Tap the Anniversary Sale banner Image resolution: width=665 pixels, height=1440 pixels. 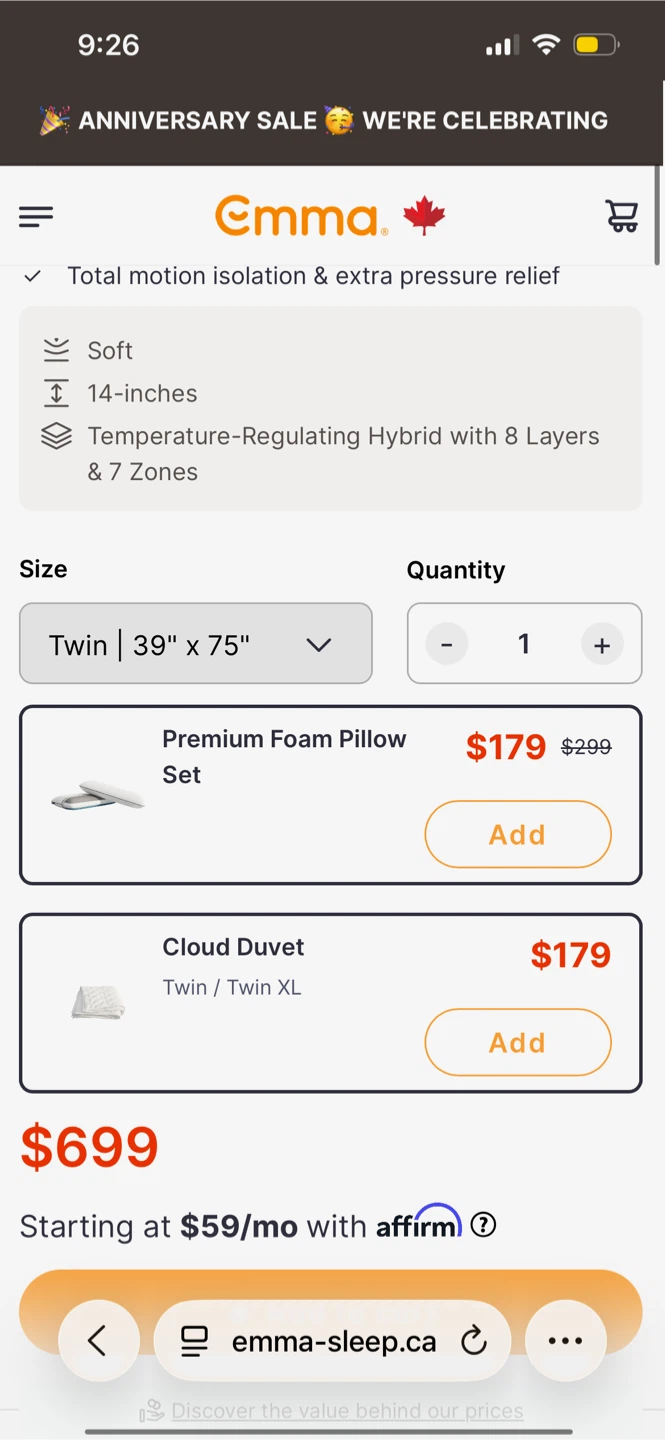[324, 120]
